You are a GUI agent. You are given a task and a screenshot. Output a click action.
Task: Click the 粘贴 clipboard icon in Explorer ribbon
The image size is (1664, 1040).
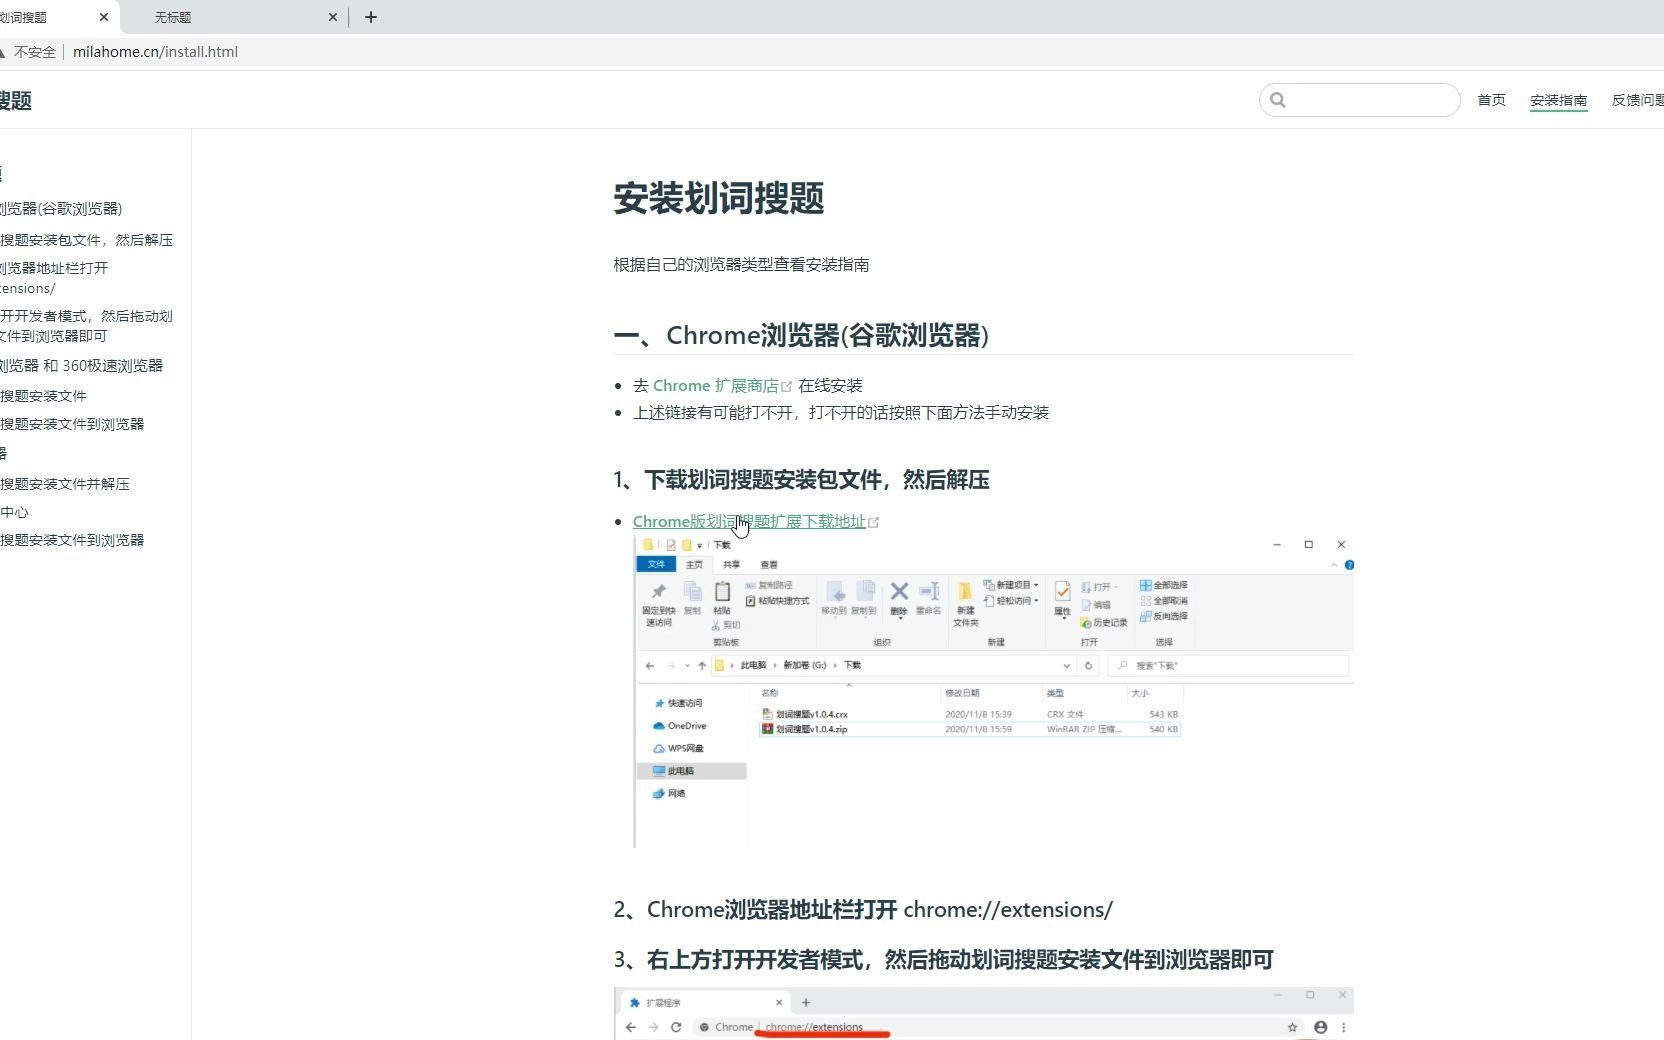point(722,591)
